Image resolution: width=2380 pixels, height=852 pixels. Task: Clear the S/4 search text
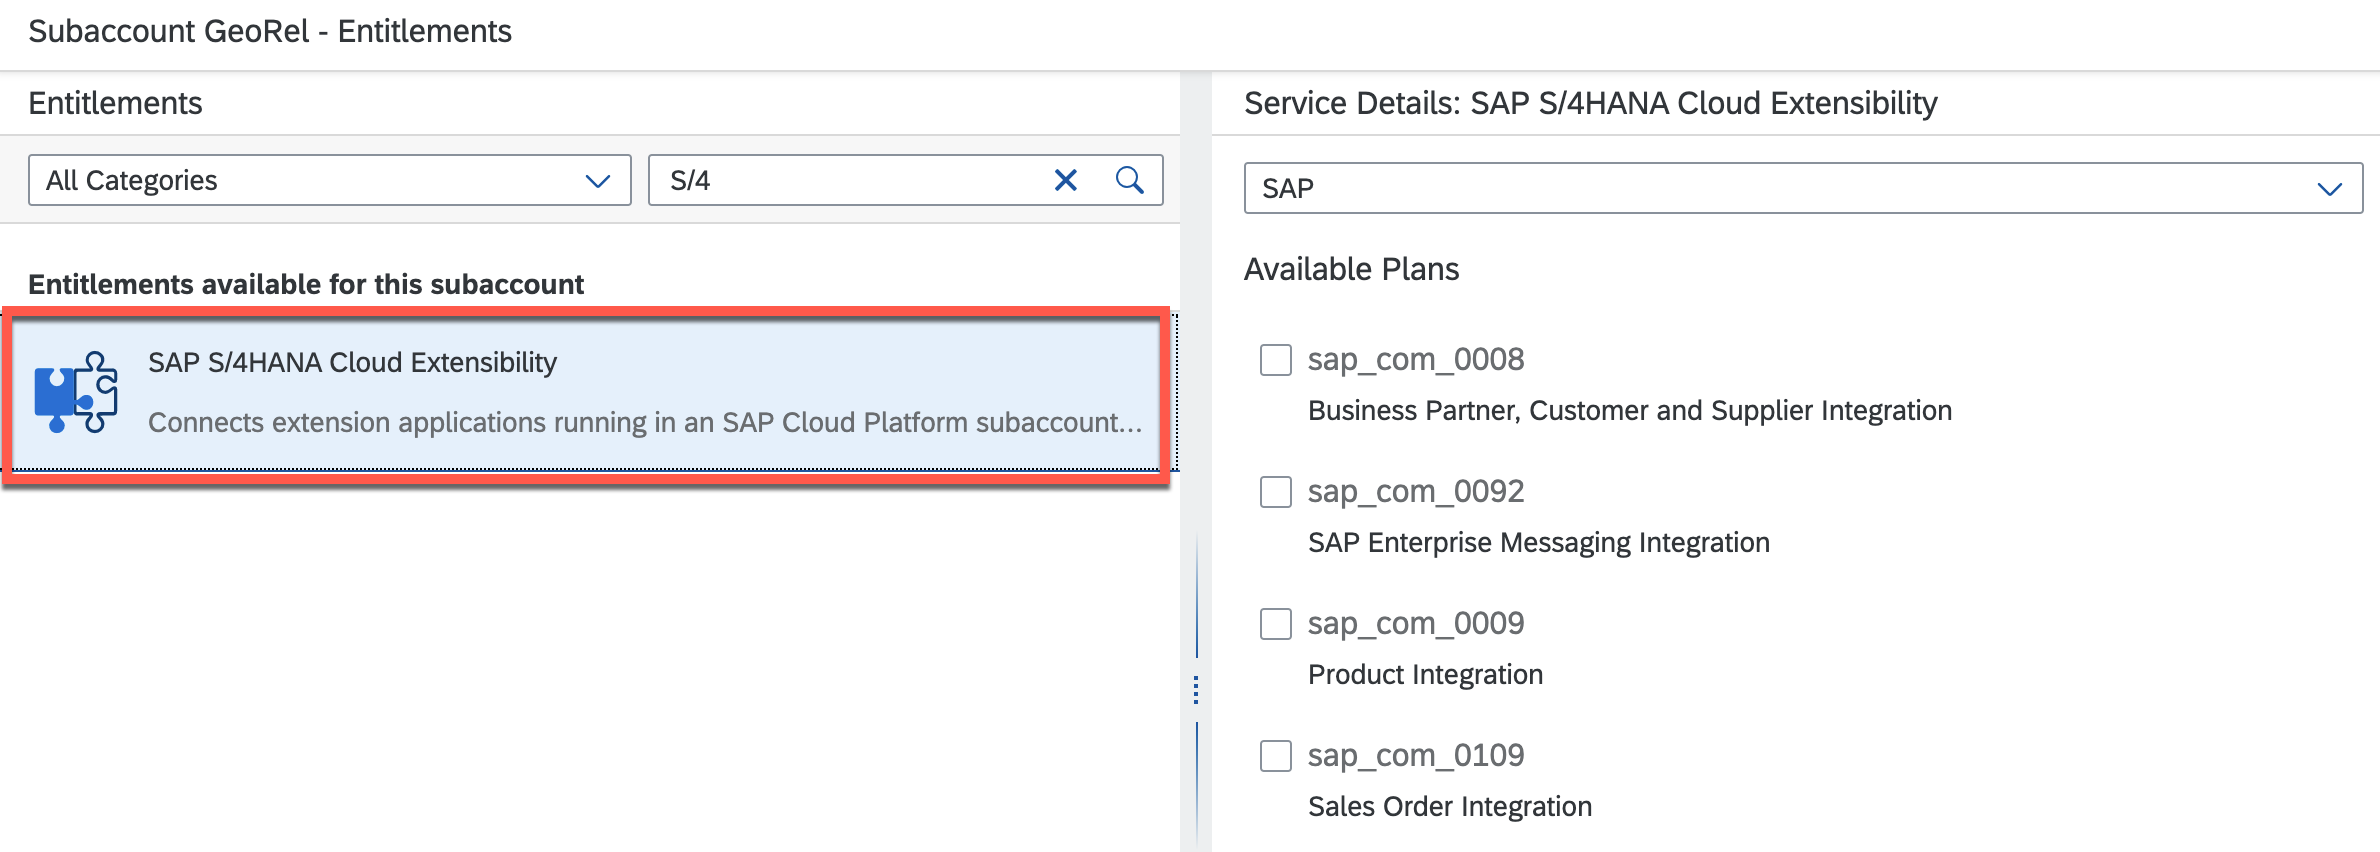1066,180
